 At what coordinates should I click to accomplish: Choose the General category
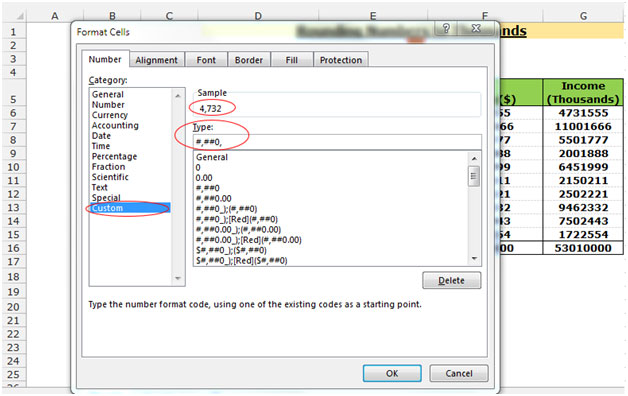tap(107, 94)
